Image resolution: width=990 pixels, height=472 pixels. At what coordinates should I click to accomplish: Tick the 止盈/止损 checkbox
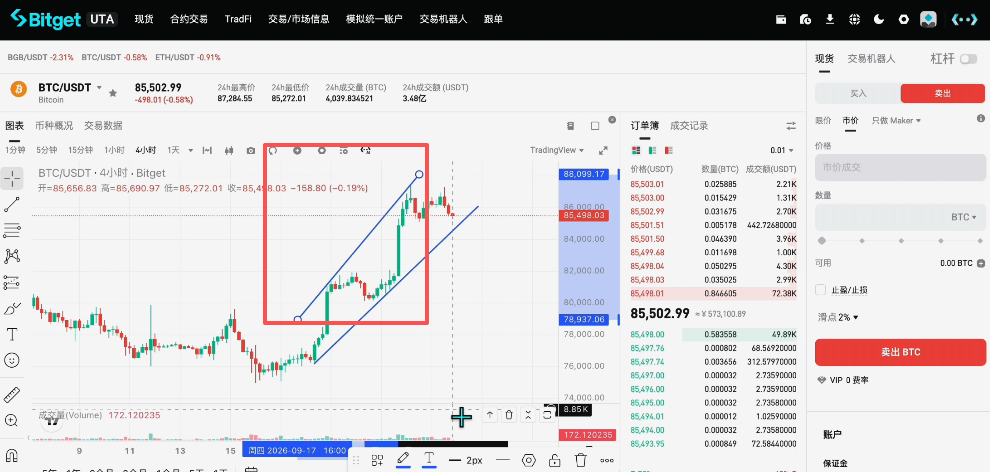(x=821, y=290)
